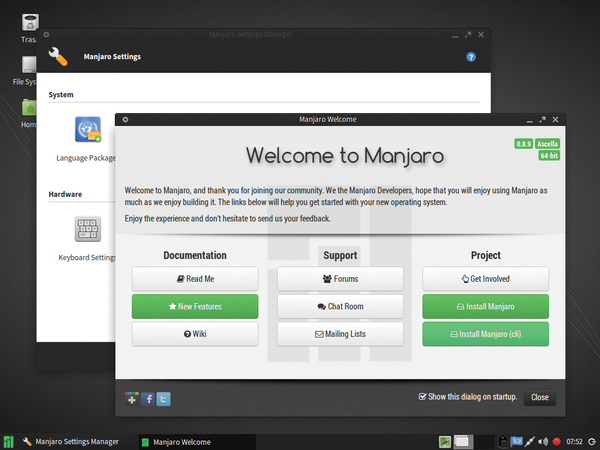The image size is (600, 450).
Task: Maximize the Manjaro Welcome window
Action: click(x=543, y=120)
